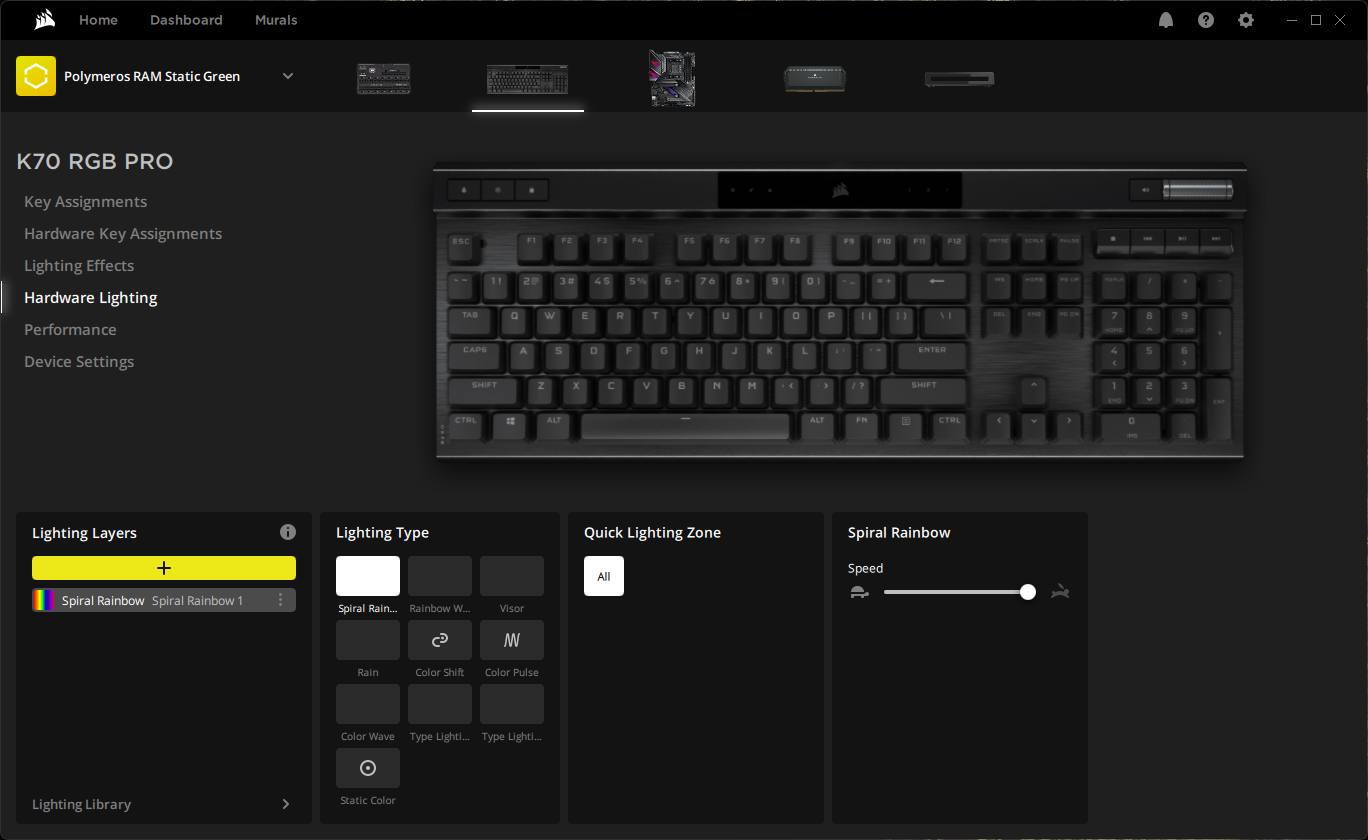
Task: Click the TAB key on the keyboard
Action: pos(470,319)
